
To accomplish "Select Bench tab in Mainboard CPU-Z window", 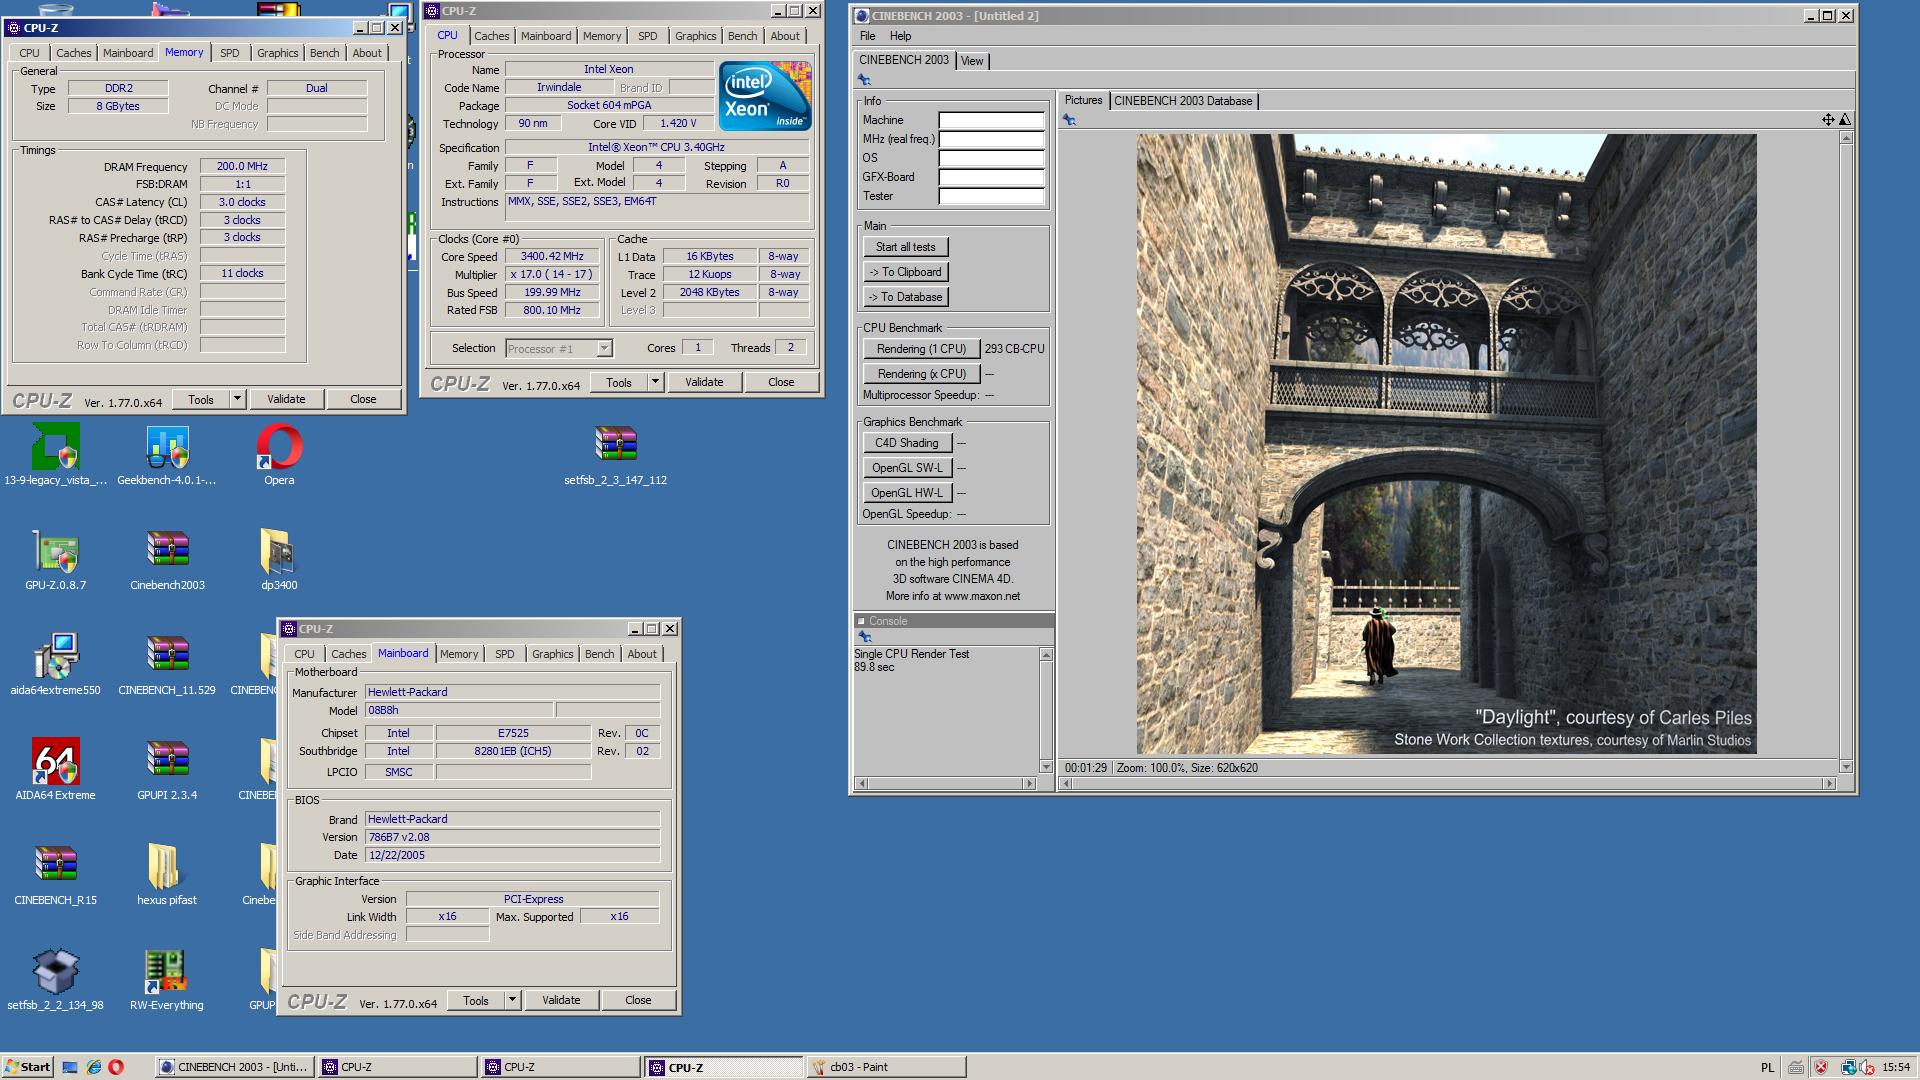I will pyautogui.click(x=599, y=654).
